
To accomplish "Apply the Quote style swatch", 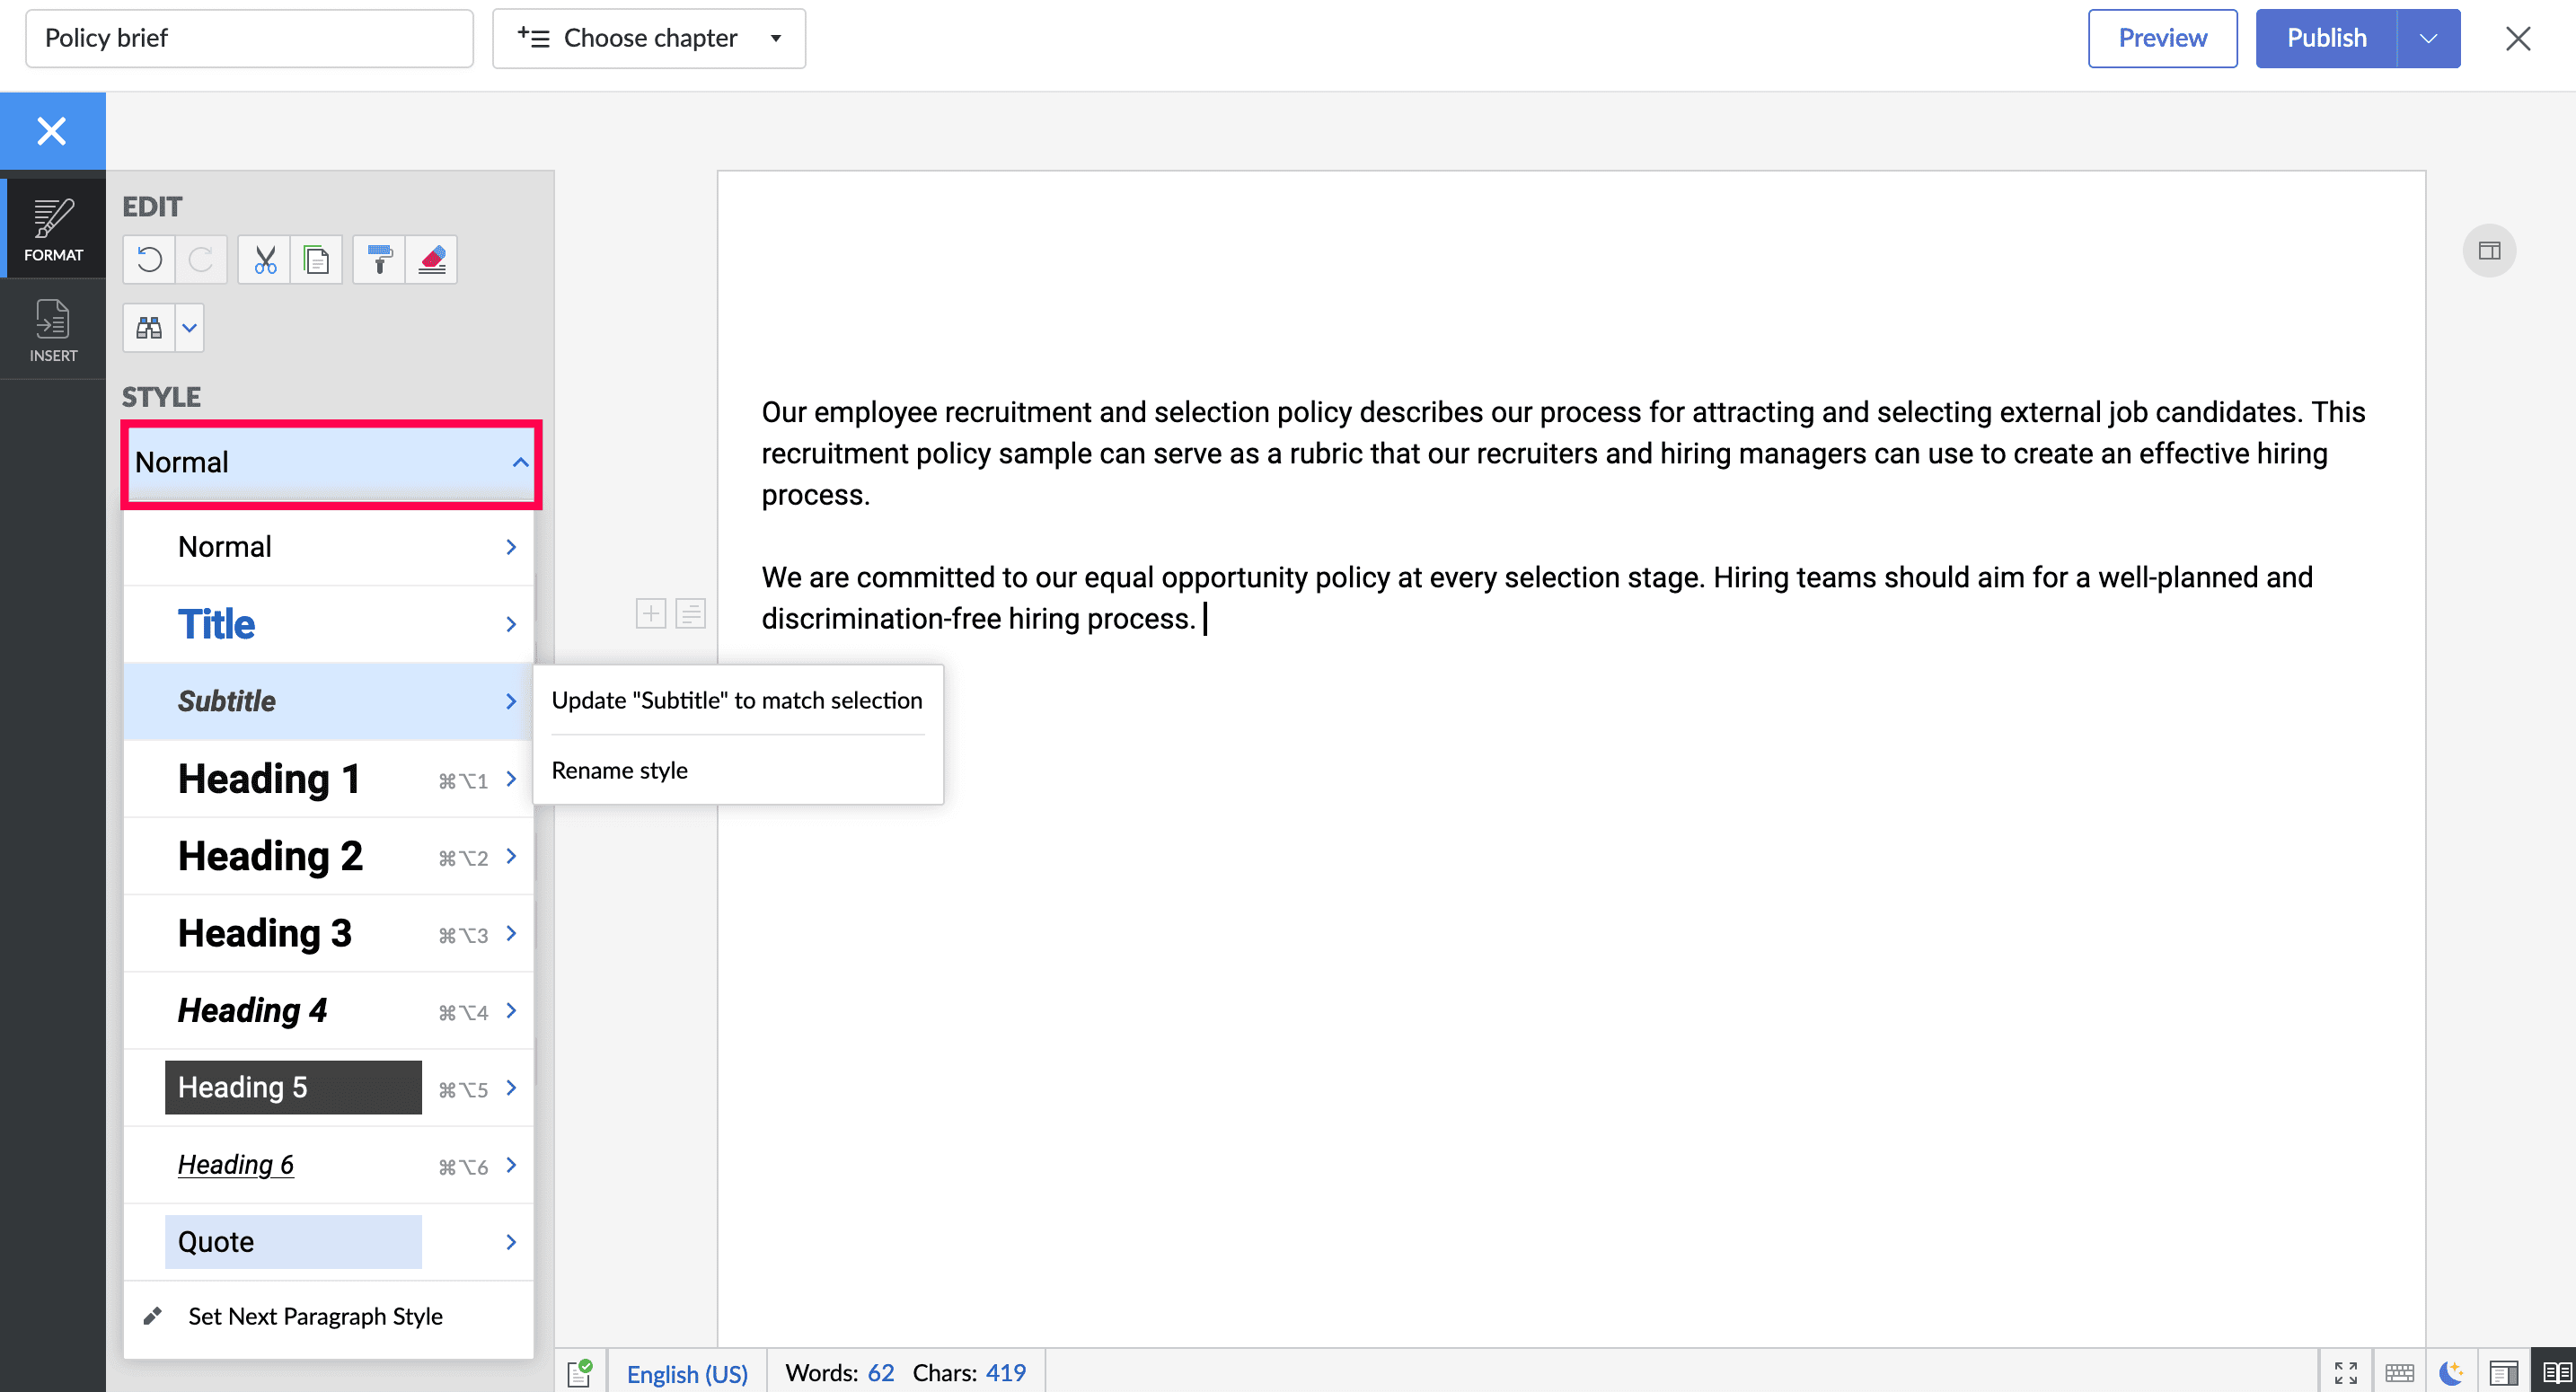I will tap(293, 1241).
